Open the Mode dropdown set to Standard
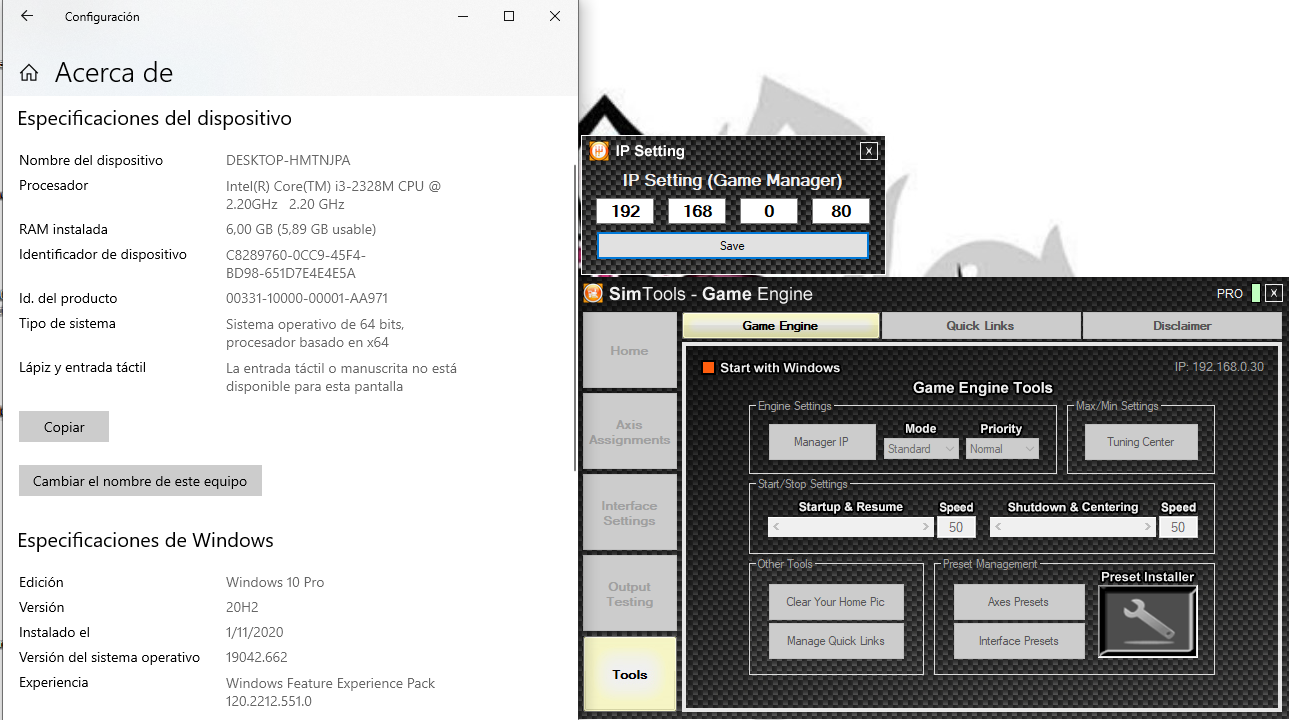This screenshot has height=720, width=1289. click(x=921, y=449)
